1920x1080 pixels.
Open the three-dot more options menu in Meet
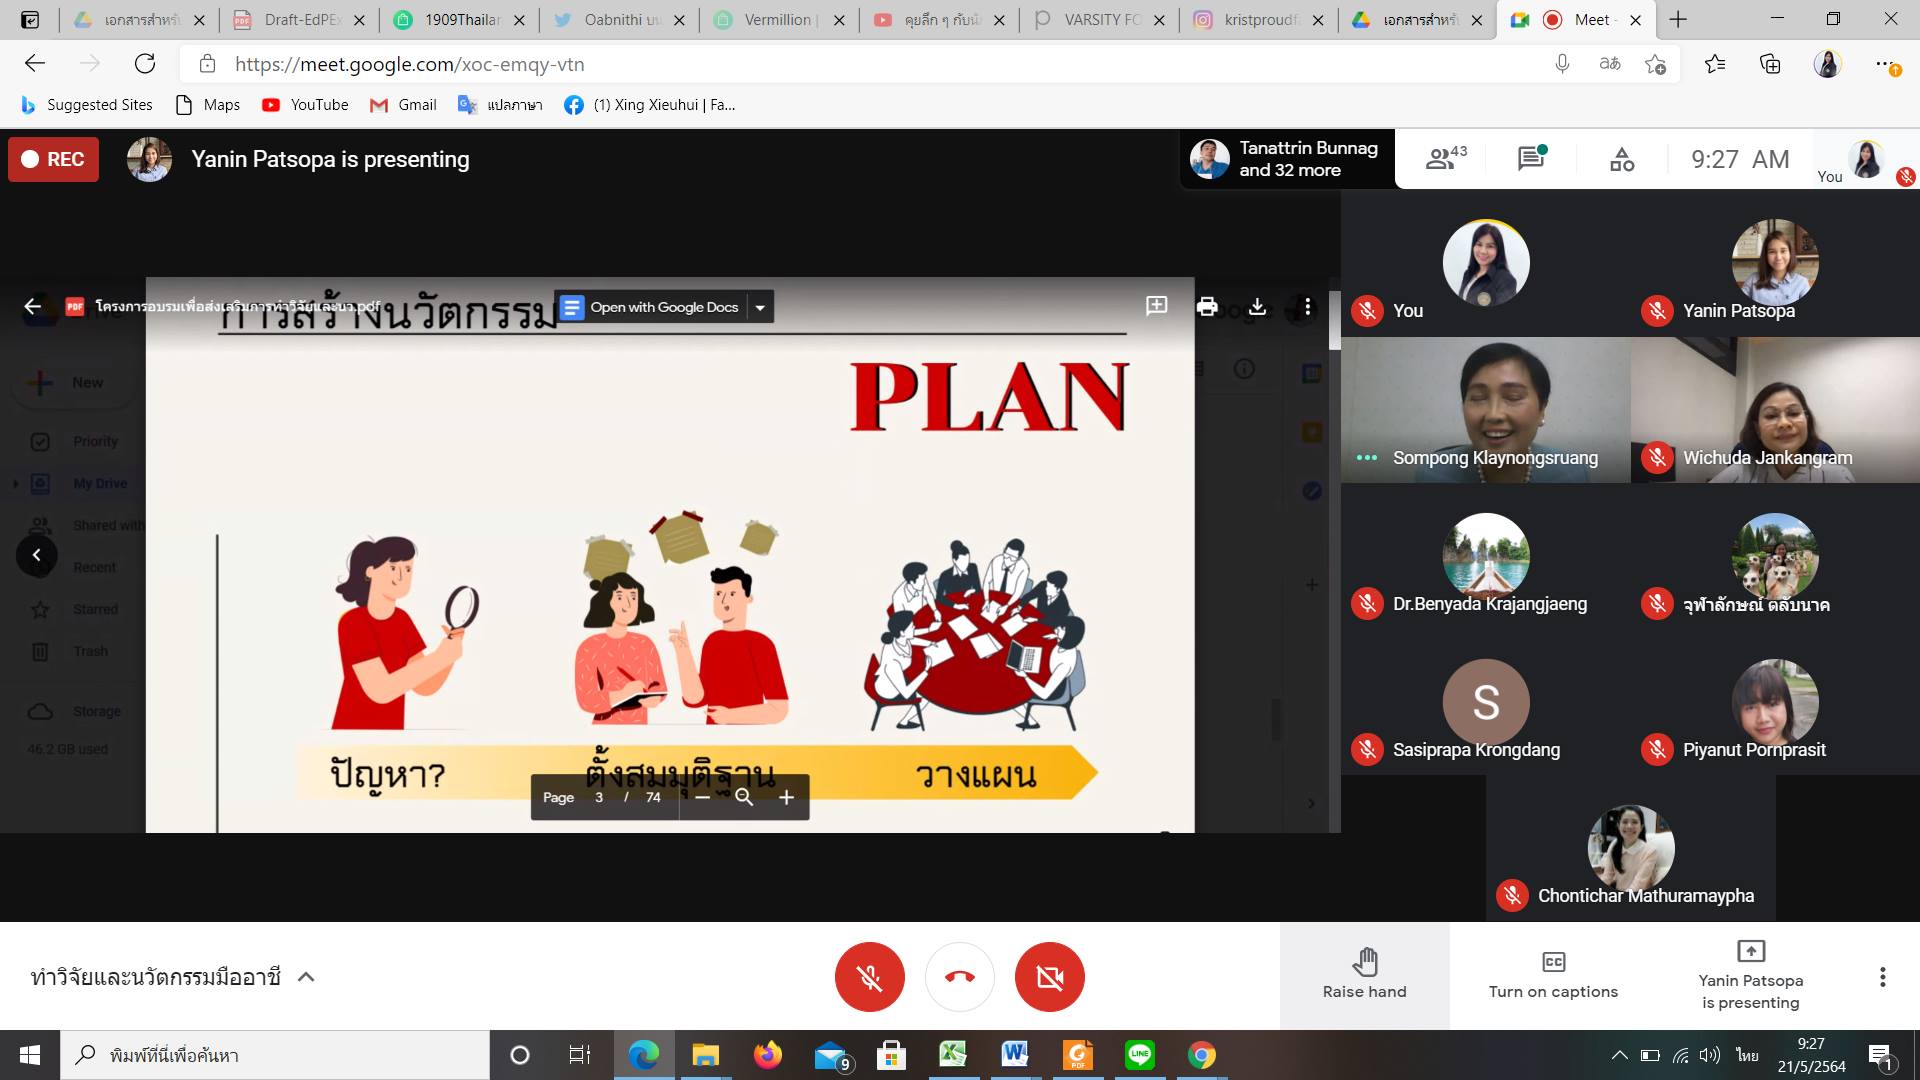pyautogui.click(x=1882, y=977)
